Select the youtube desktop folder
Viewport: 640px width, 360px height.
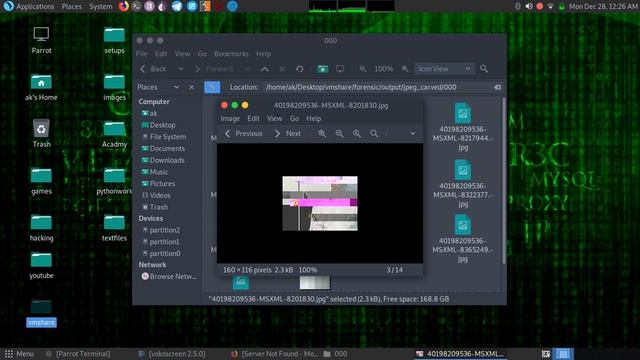[41, 266]
